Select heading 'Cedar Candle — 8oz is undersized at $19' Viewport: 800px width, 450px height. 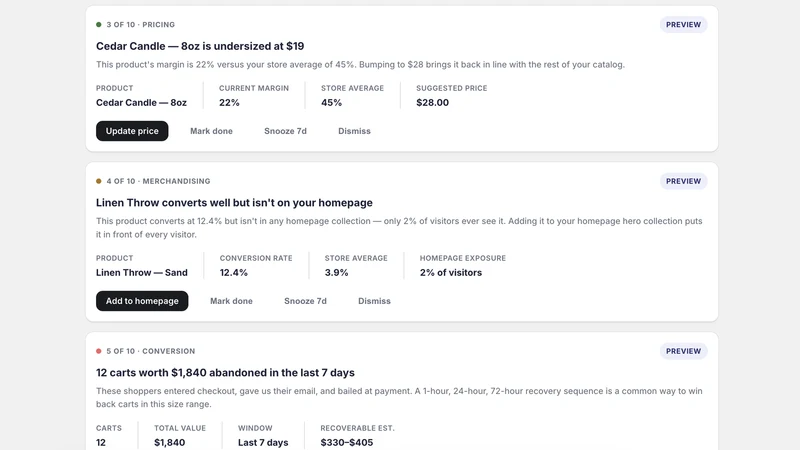click(x=200, y=46)
